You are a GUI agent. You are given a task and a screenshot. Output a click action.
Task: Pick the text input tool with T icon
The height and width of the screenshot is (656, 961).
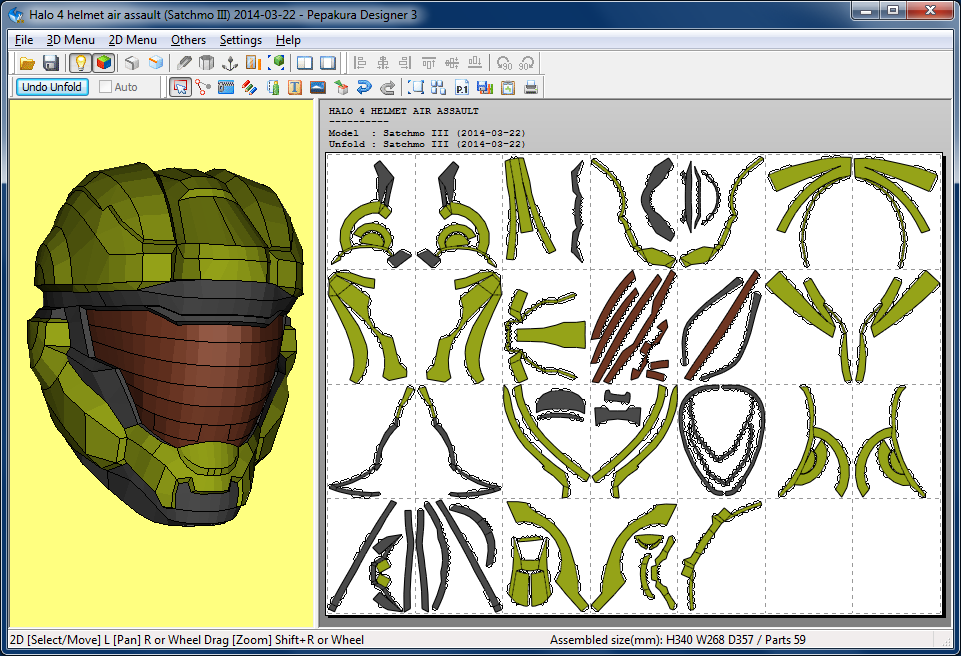click(x=295, y=87)
